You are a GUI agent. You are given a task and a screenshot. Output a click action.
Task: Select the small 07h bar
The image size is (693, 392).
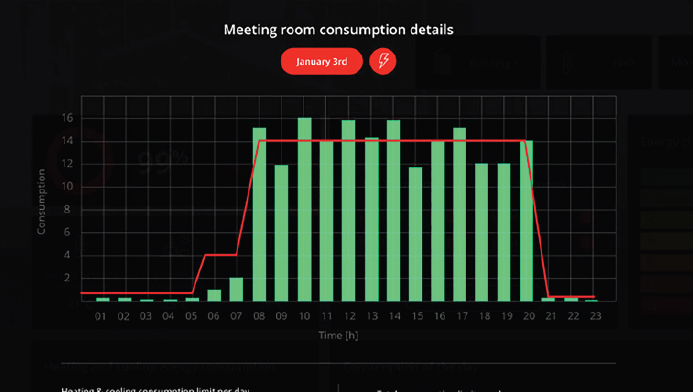pyautogui.click(x=236, y=289)
